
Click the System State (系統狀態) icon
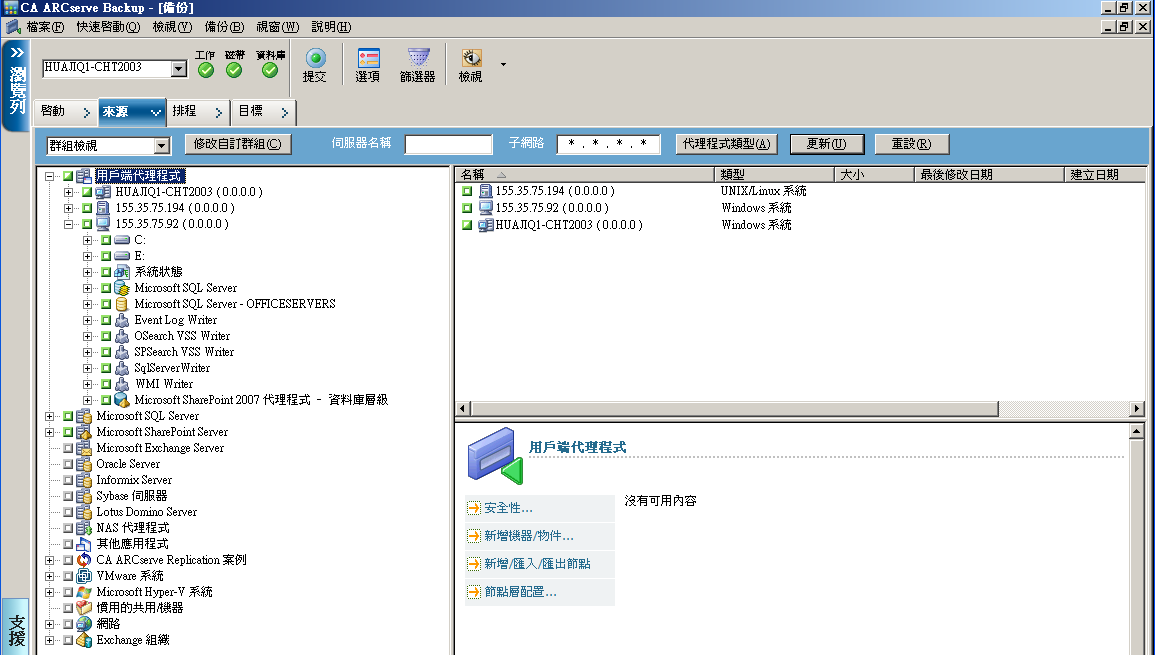(122, 272)
